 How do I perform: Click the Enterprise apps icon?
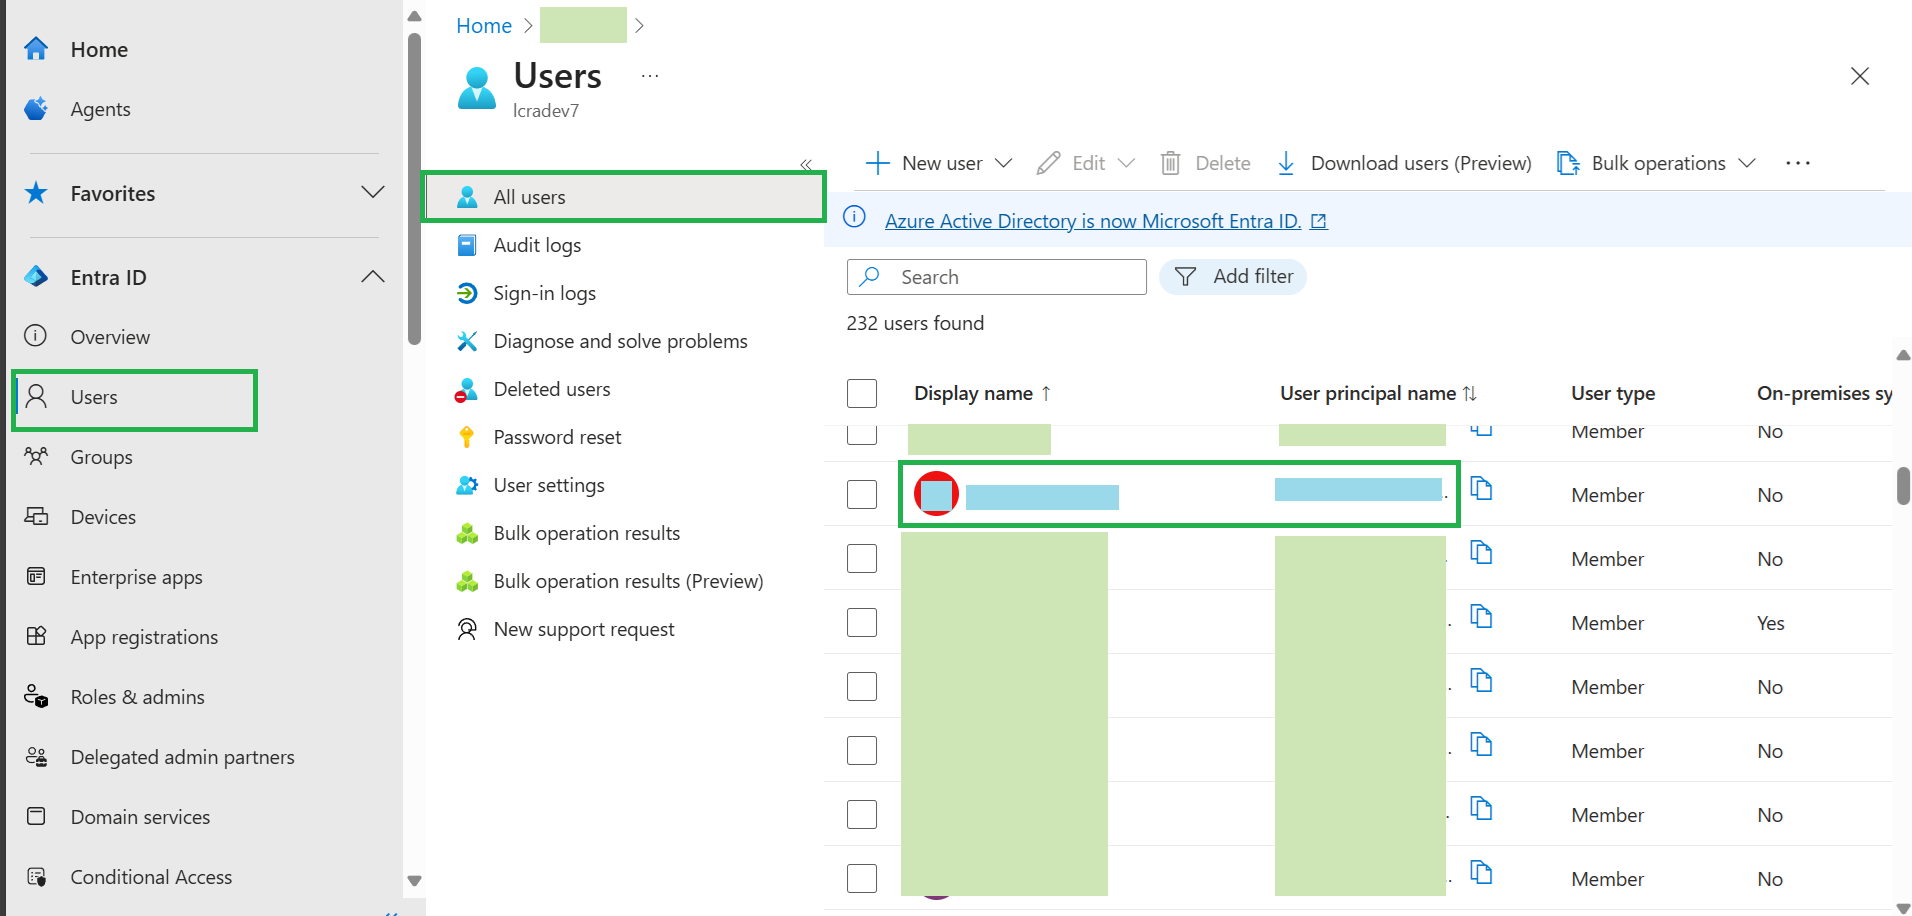(36, 576)
